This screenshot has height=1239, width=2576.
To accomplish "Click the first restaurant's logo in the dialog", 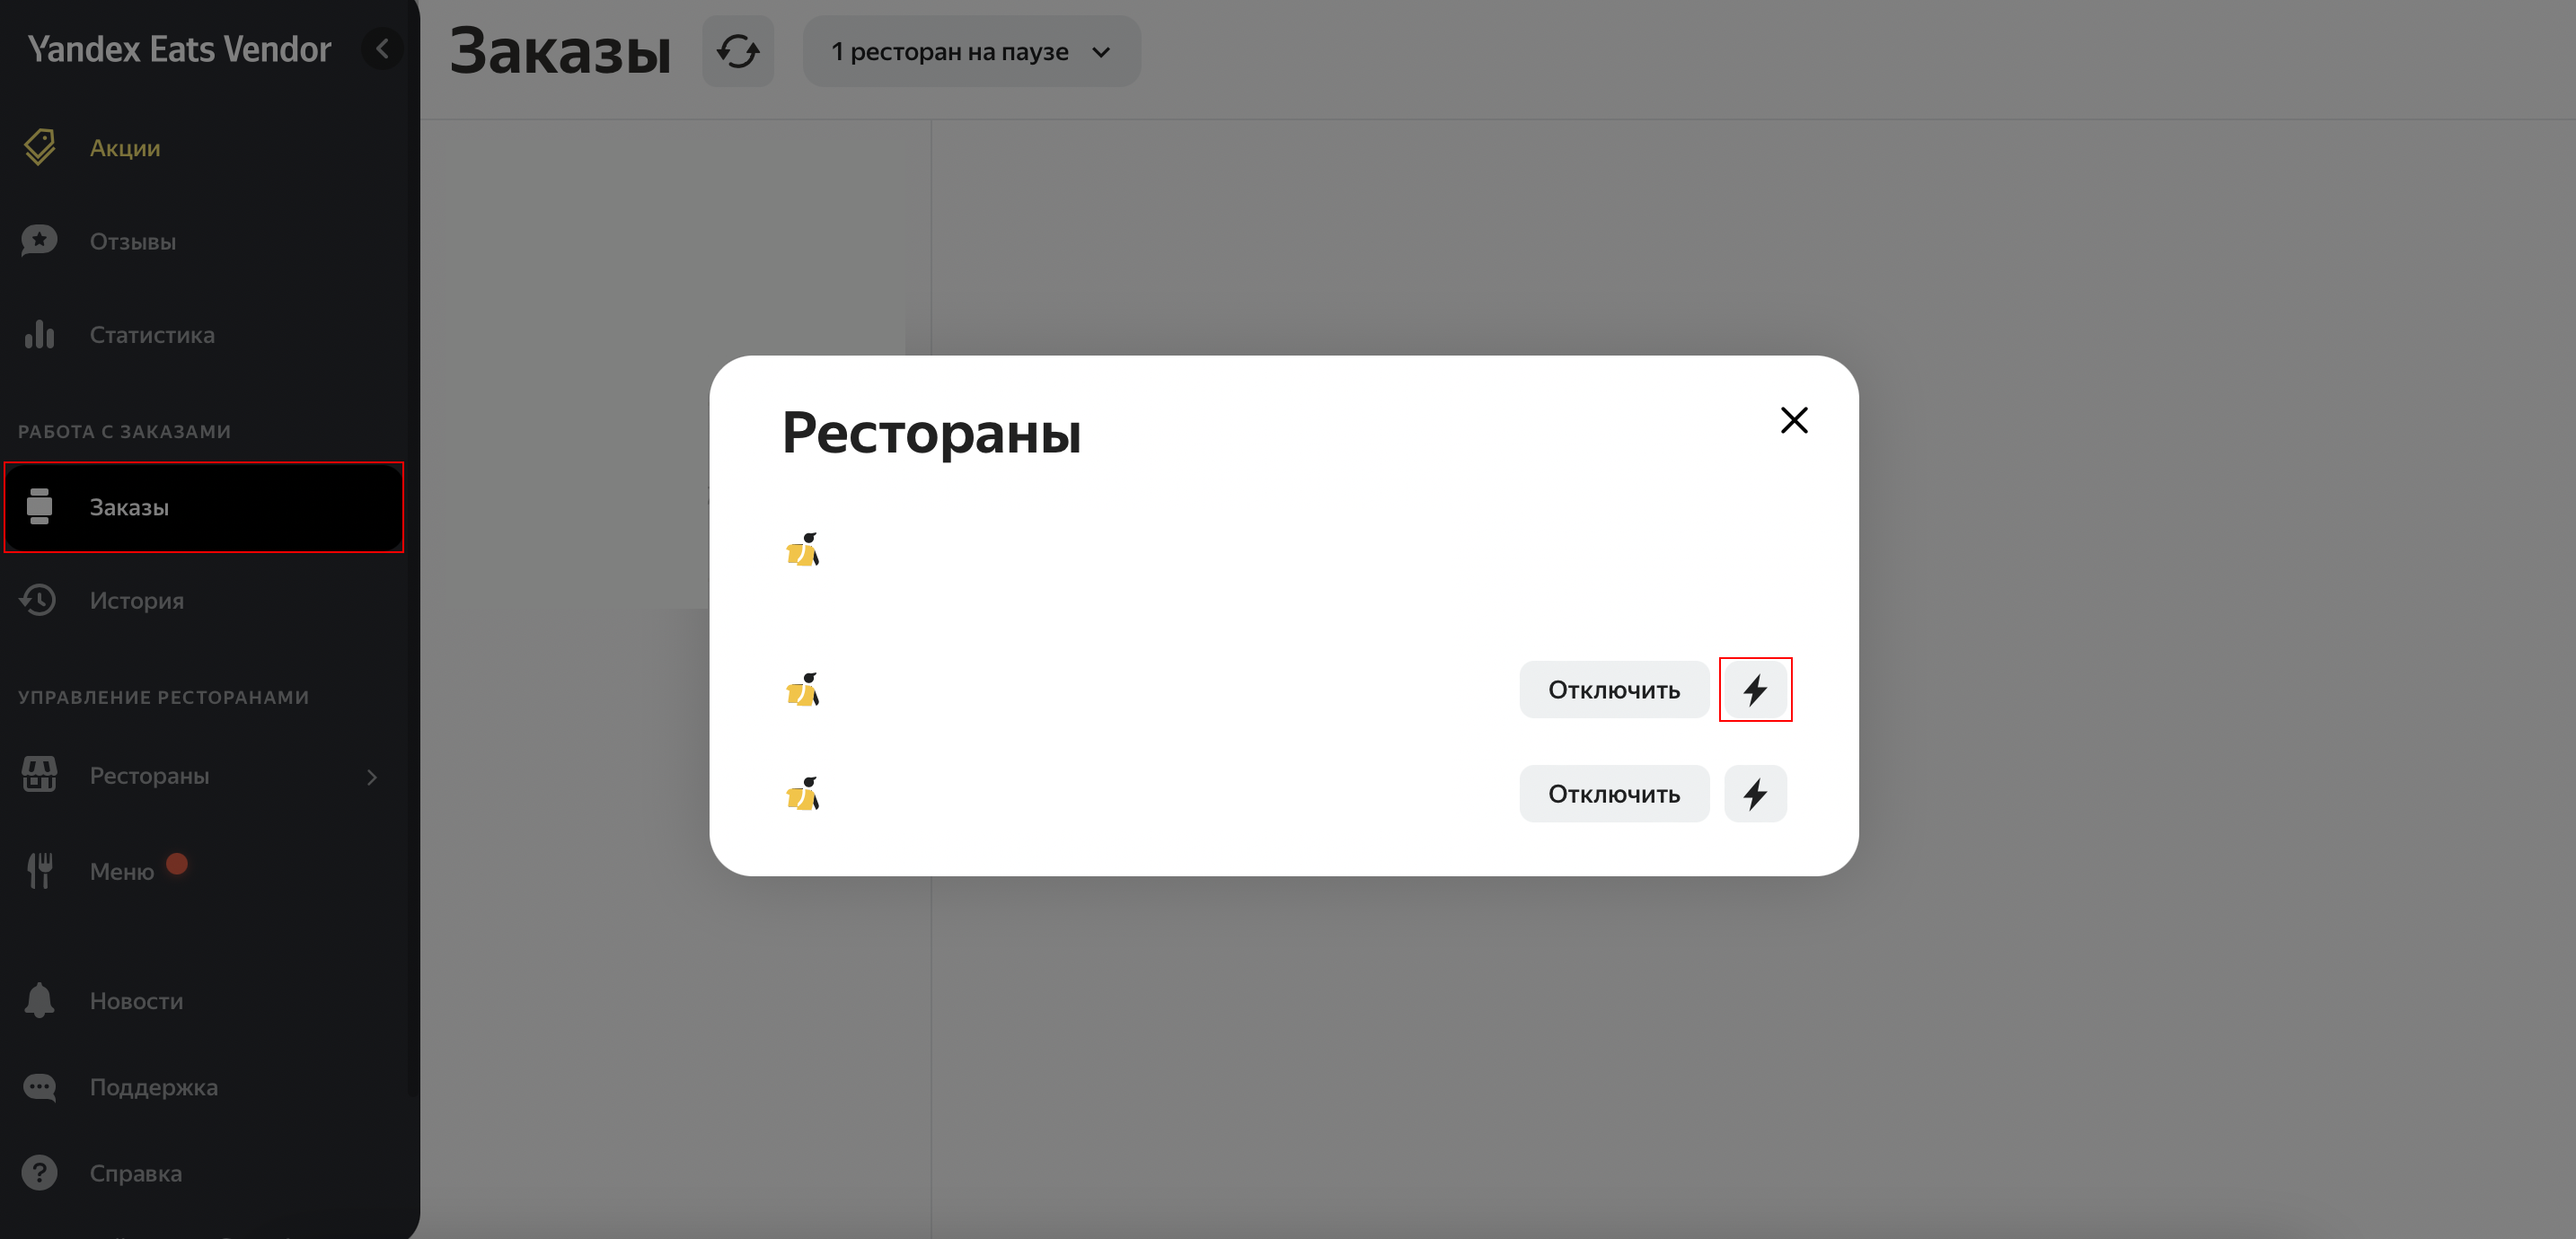I will click(x=802, y=550).
